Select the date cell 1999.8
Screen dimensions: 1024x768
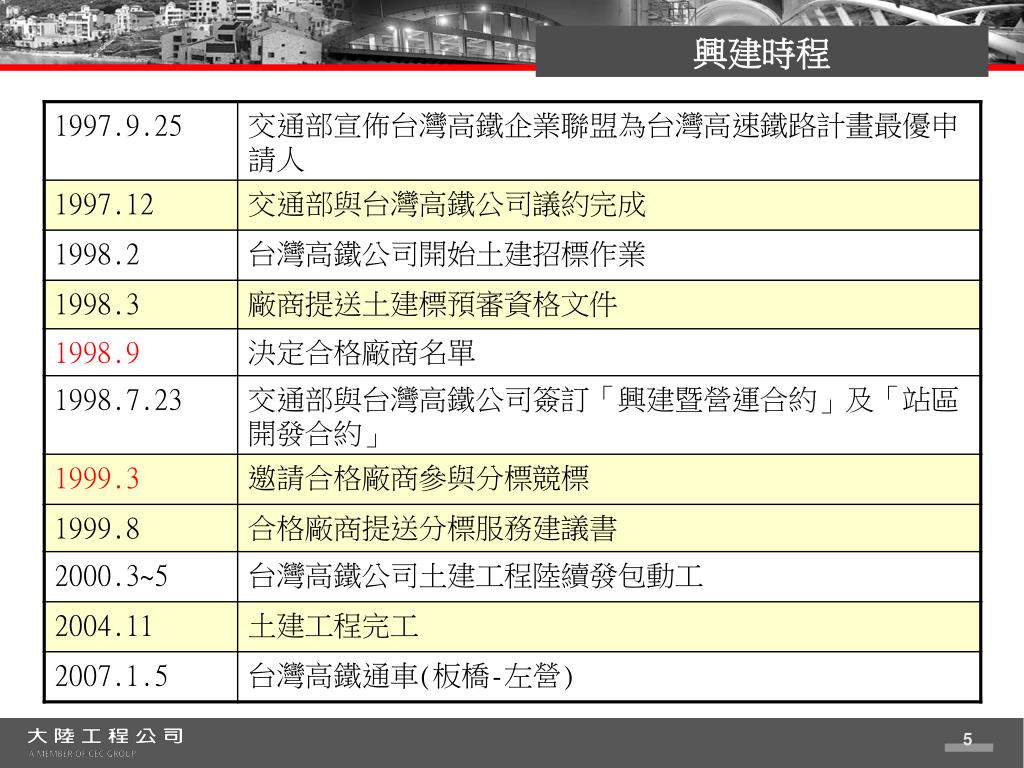click(x=140, y=528)
